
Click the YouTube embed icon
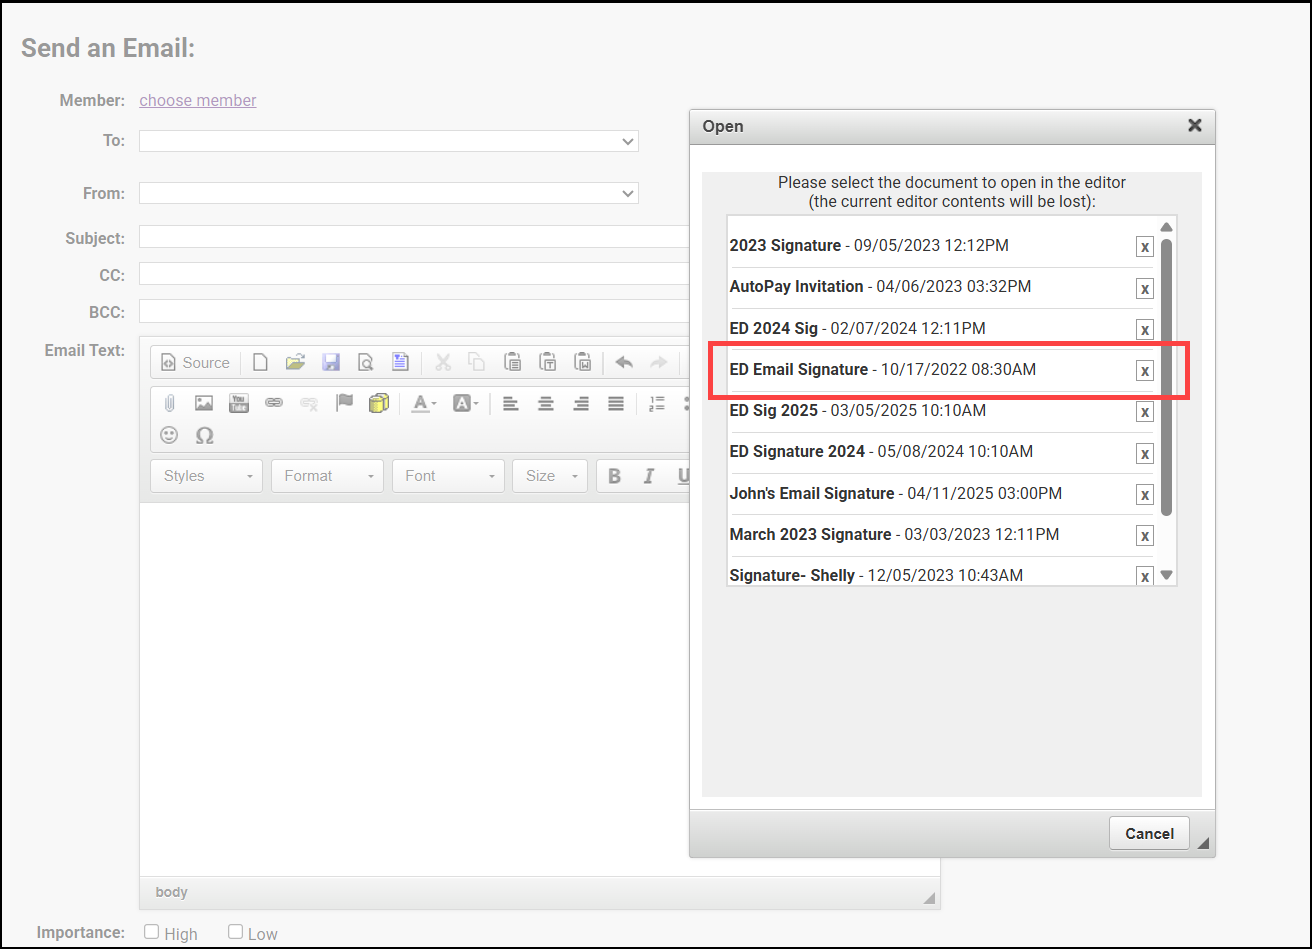tap(239, 403)
